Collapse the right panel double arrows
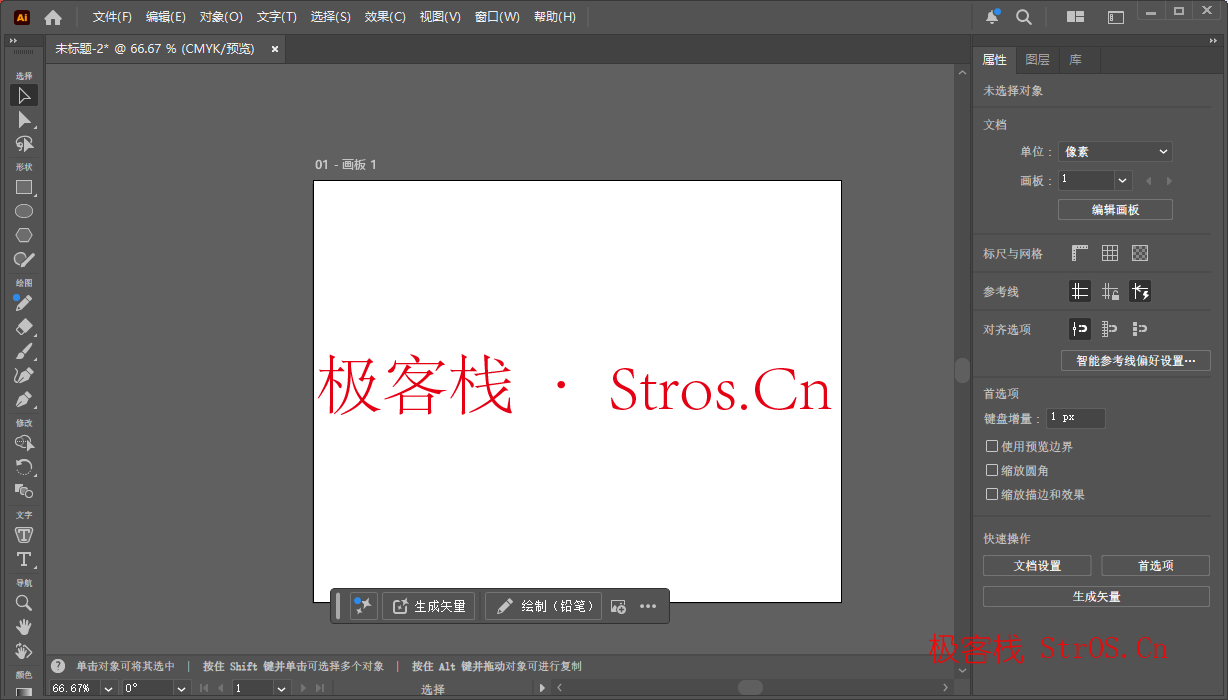Viewport: 1228px width, 700px height. [1214, 40]
